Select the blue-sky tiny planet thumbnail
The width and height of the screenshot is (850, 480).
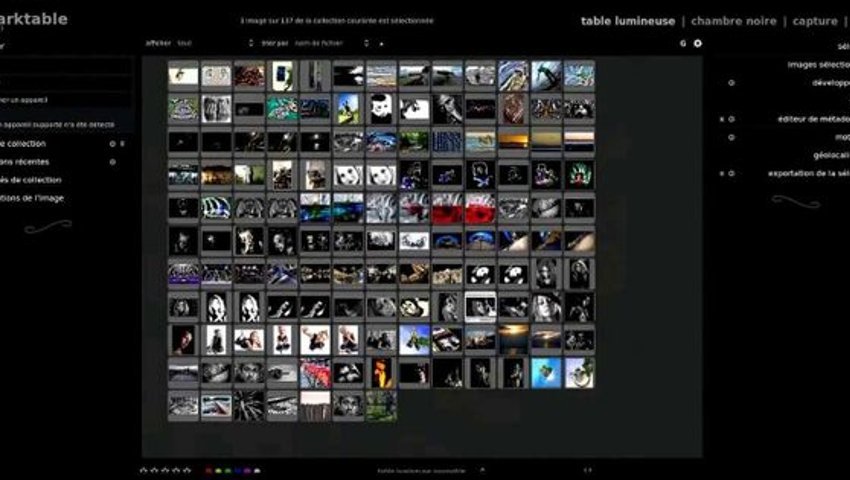coord(546,373)
